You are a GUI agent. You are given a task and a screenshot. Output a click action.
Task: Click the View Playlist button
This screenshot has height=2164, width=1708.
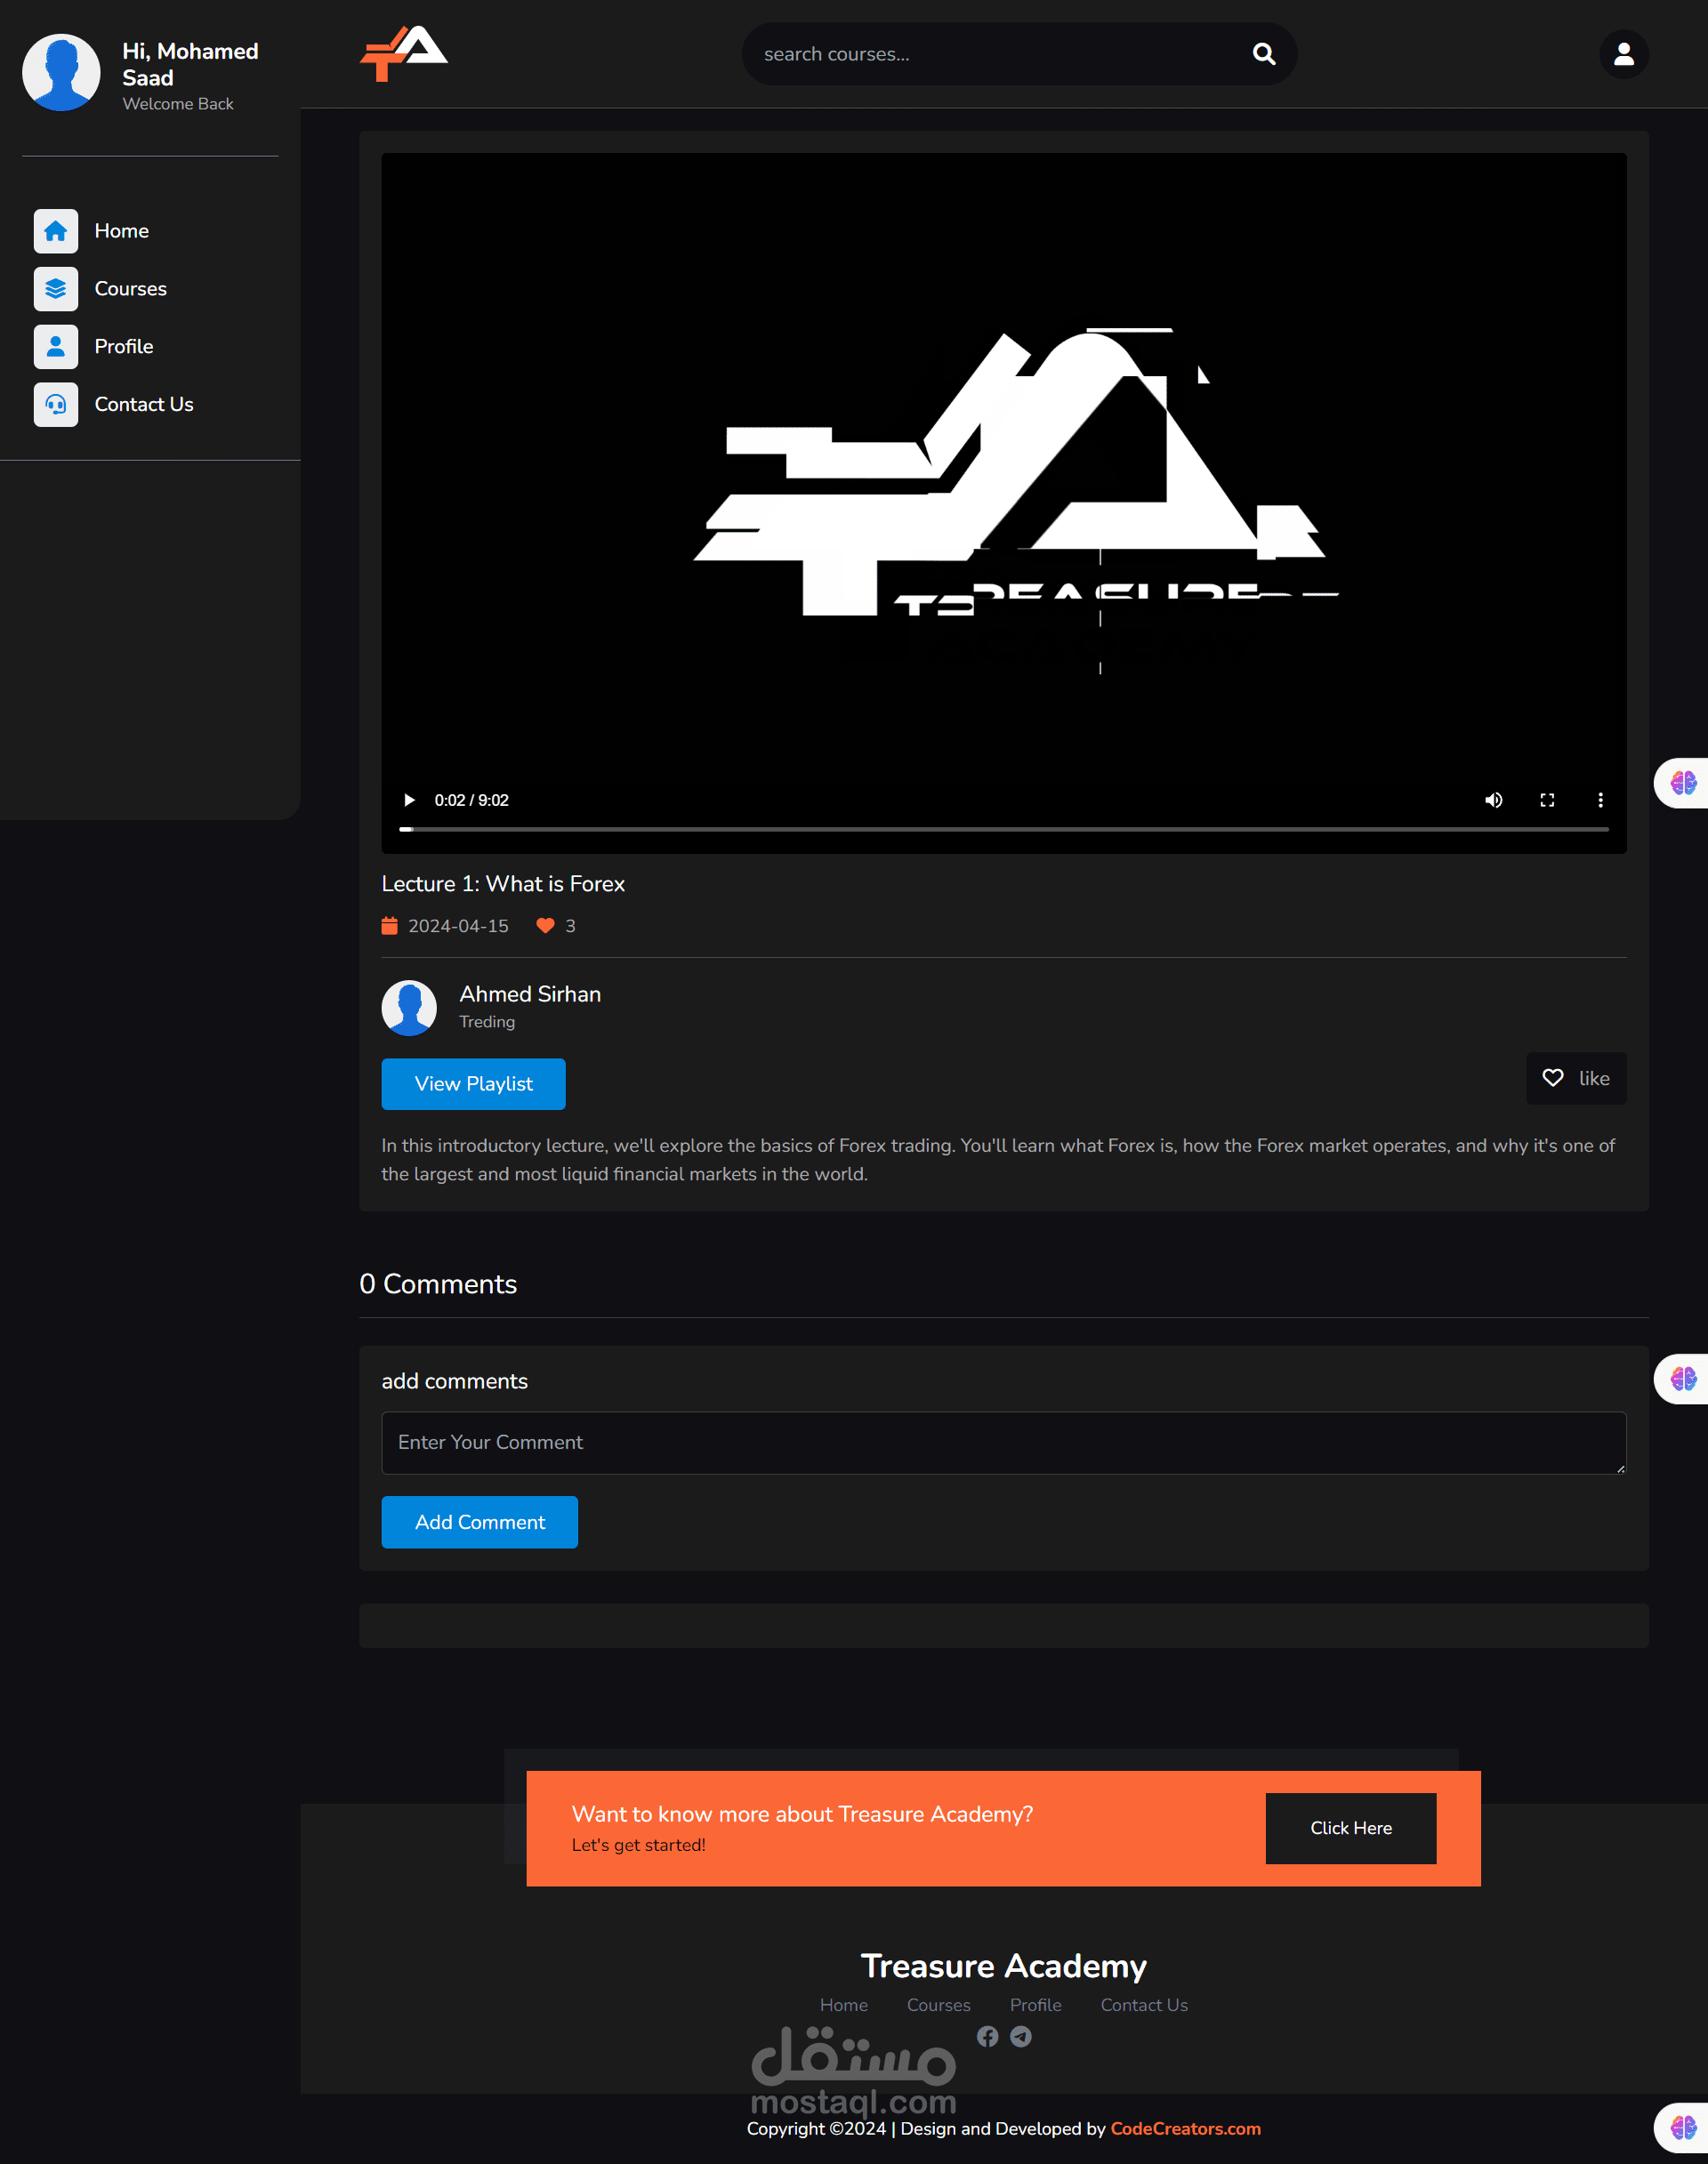(x=473, y=1084)
